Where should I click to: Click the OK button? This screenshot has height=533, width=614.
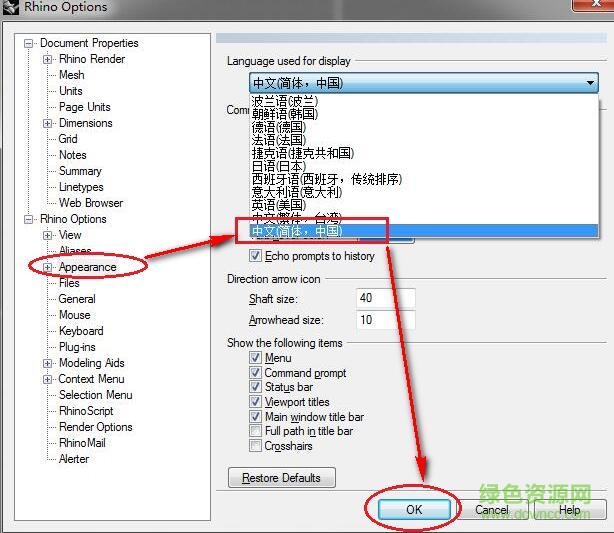414,510
